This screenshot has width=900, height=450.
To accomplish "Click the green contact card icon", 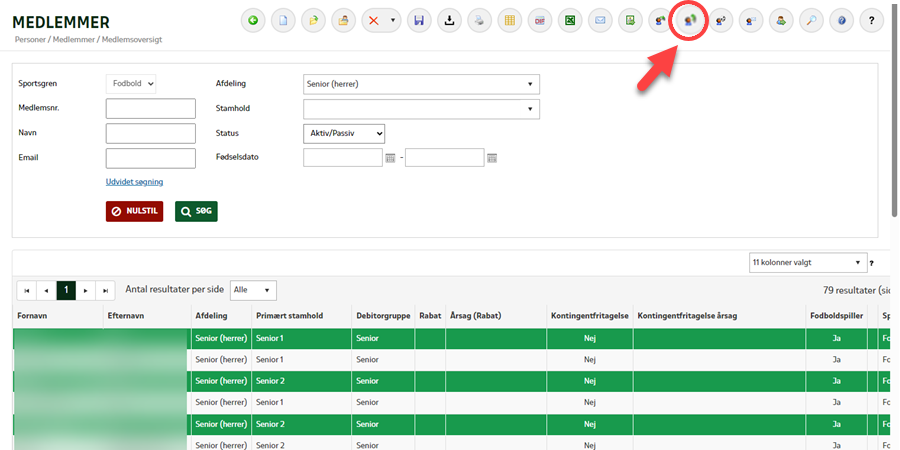I will pyautogui.click(x=630, y=21).
